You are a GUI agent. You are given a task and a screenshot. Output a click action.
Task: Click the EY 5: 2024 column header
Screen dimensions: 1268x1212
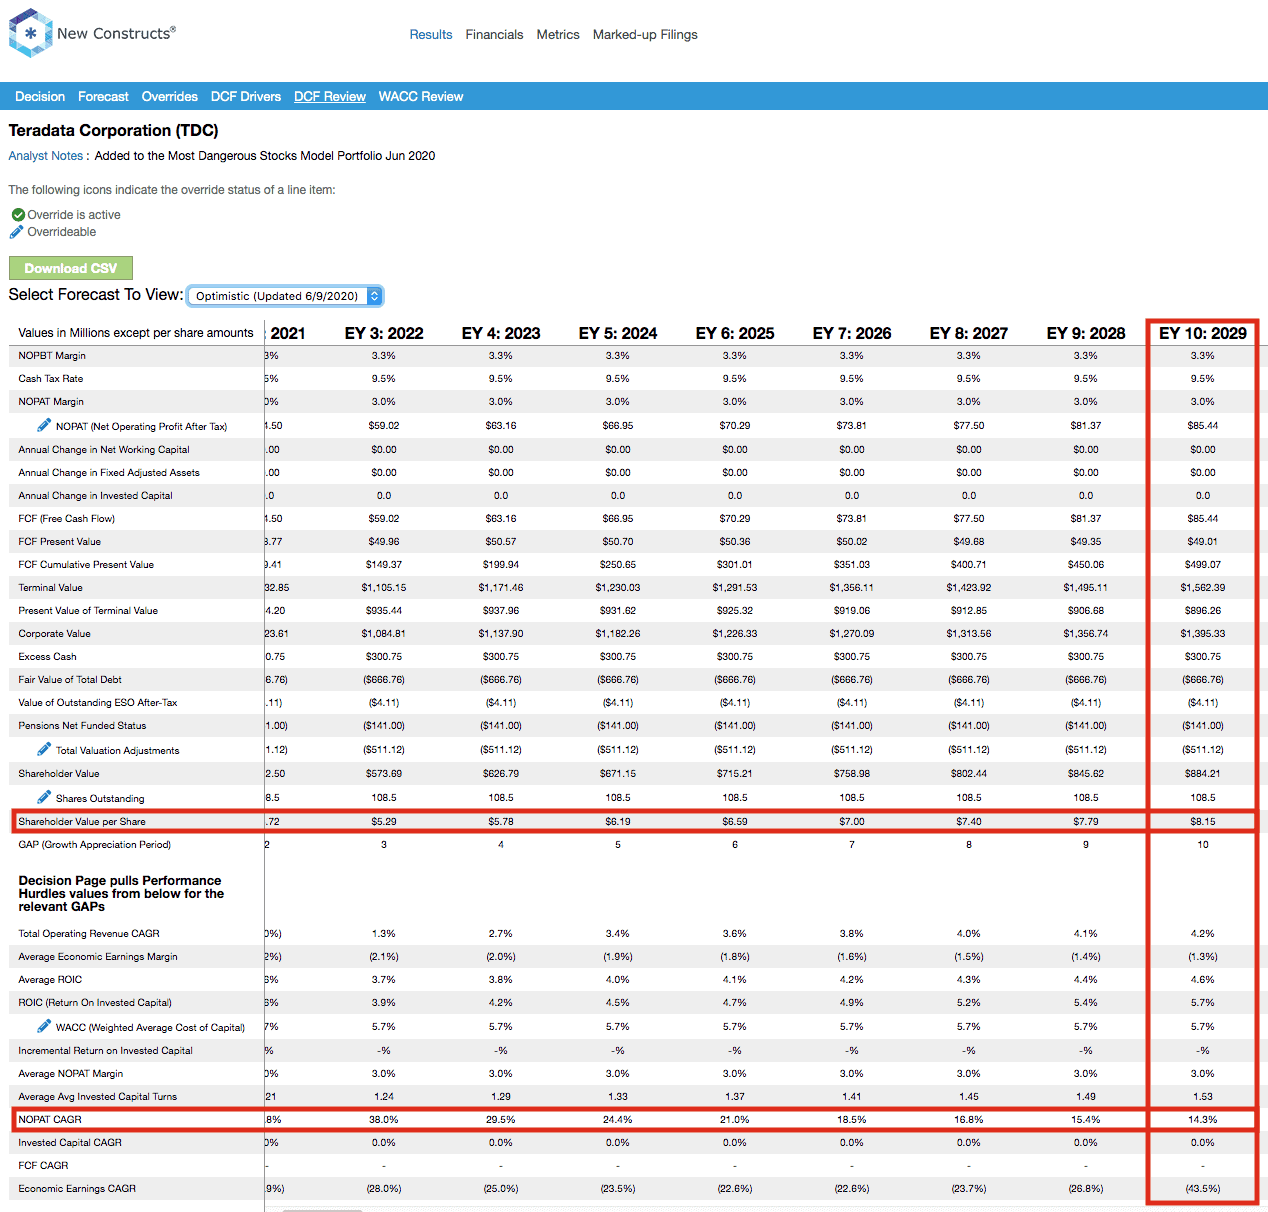point(618,333)
